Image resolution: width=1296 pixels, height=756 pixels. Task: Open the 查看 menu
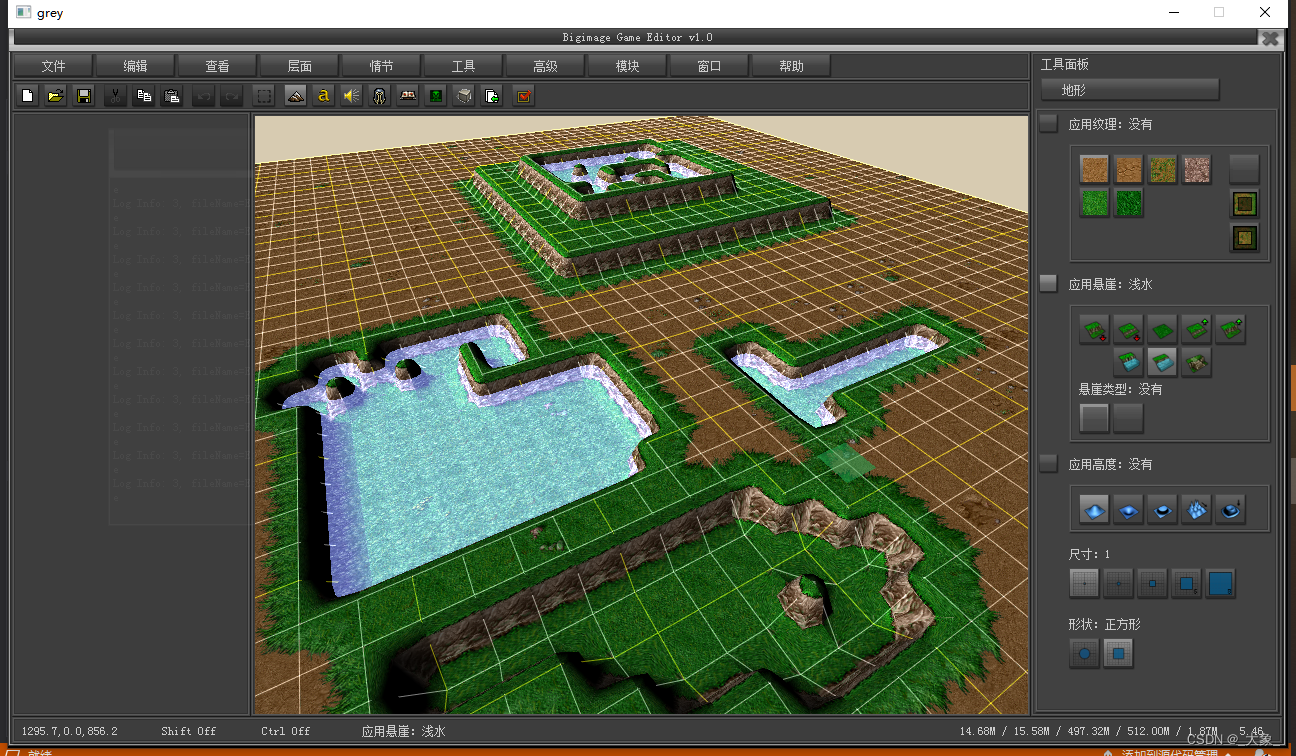[217, 66]
